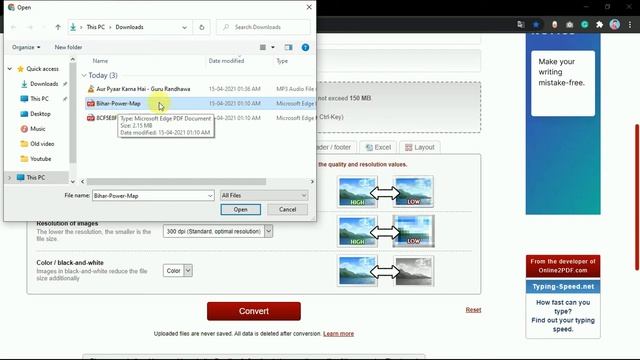Open the Chrome three-dot menu
The image size is (640, 360).
tap(630, 24)
